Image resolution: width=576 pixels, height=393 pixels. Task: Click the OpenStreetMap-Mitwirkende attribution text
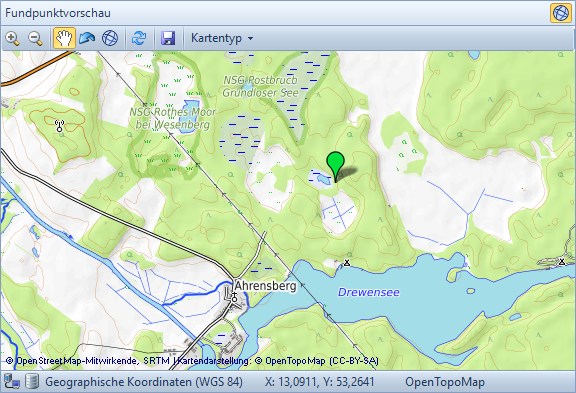pos(72,361)
